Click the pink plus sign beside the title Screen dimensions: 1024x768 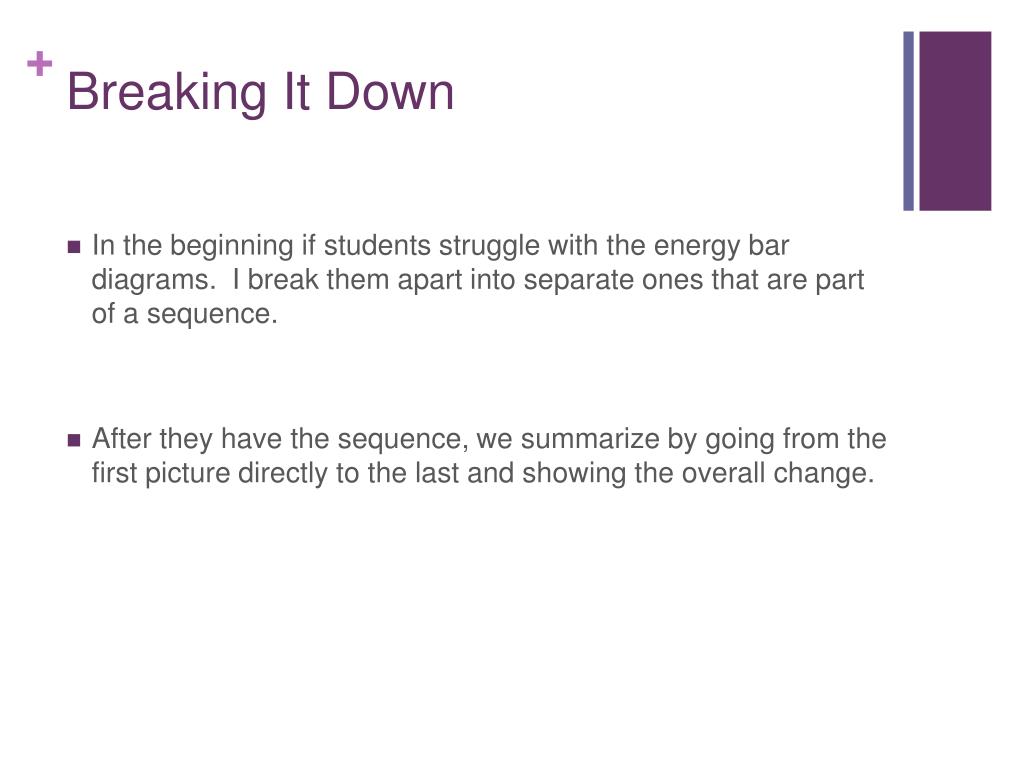click(40, 64)
